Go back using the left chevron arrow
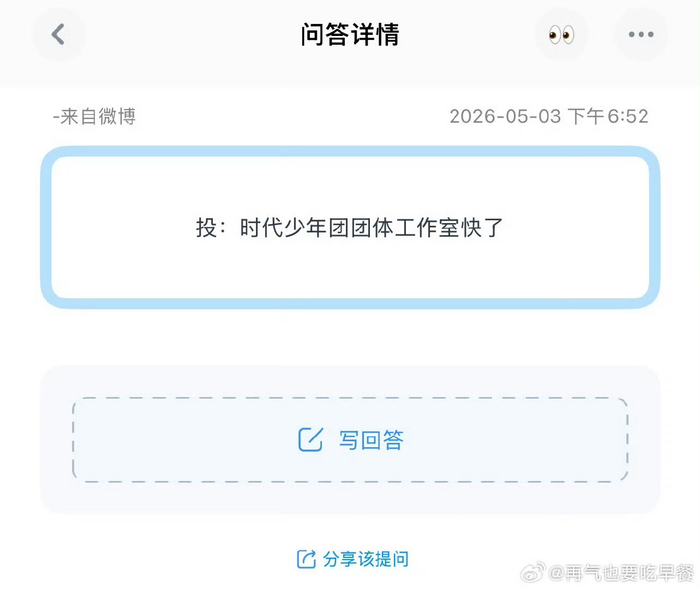700x589 pixels. (x=58, y=34)
